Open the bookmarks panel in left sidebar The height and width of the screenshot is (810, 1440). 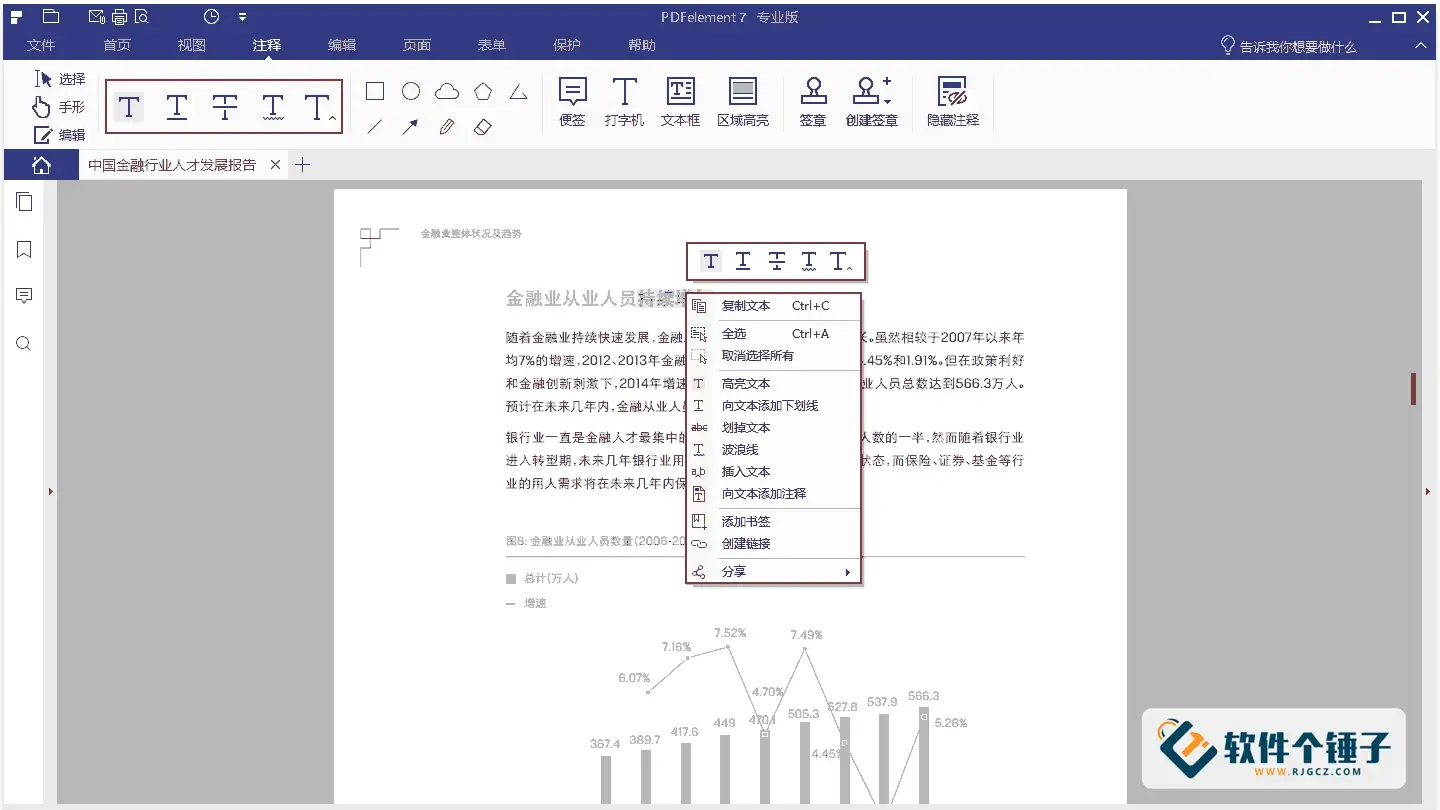pos(24,249)
